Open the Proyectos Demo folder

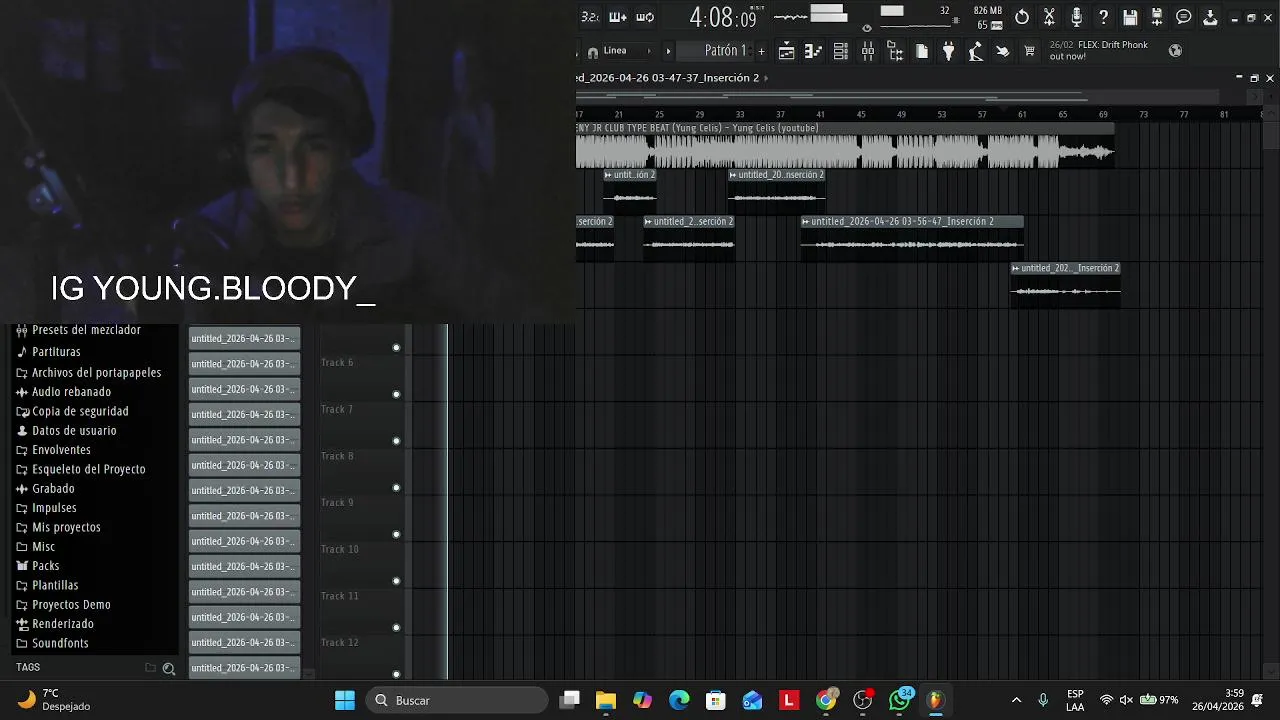63,605
